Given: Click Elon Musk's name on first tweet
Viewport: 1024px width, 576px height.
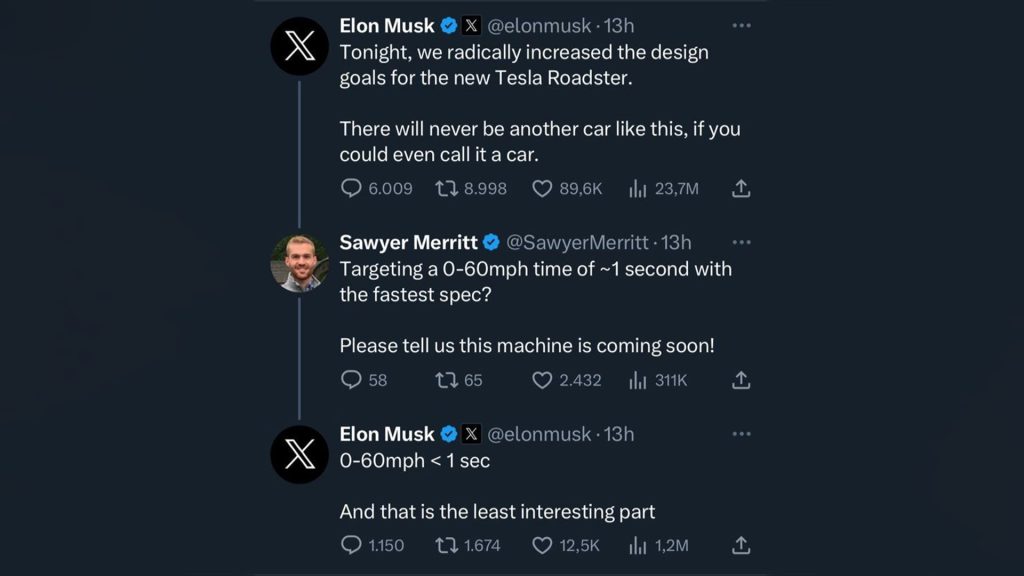Looking at the screenshot, I should [x=387, y=26].
